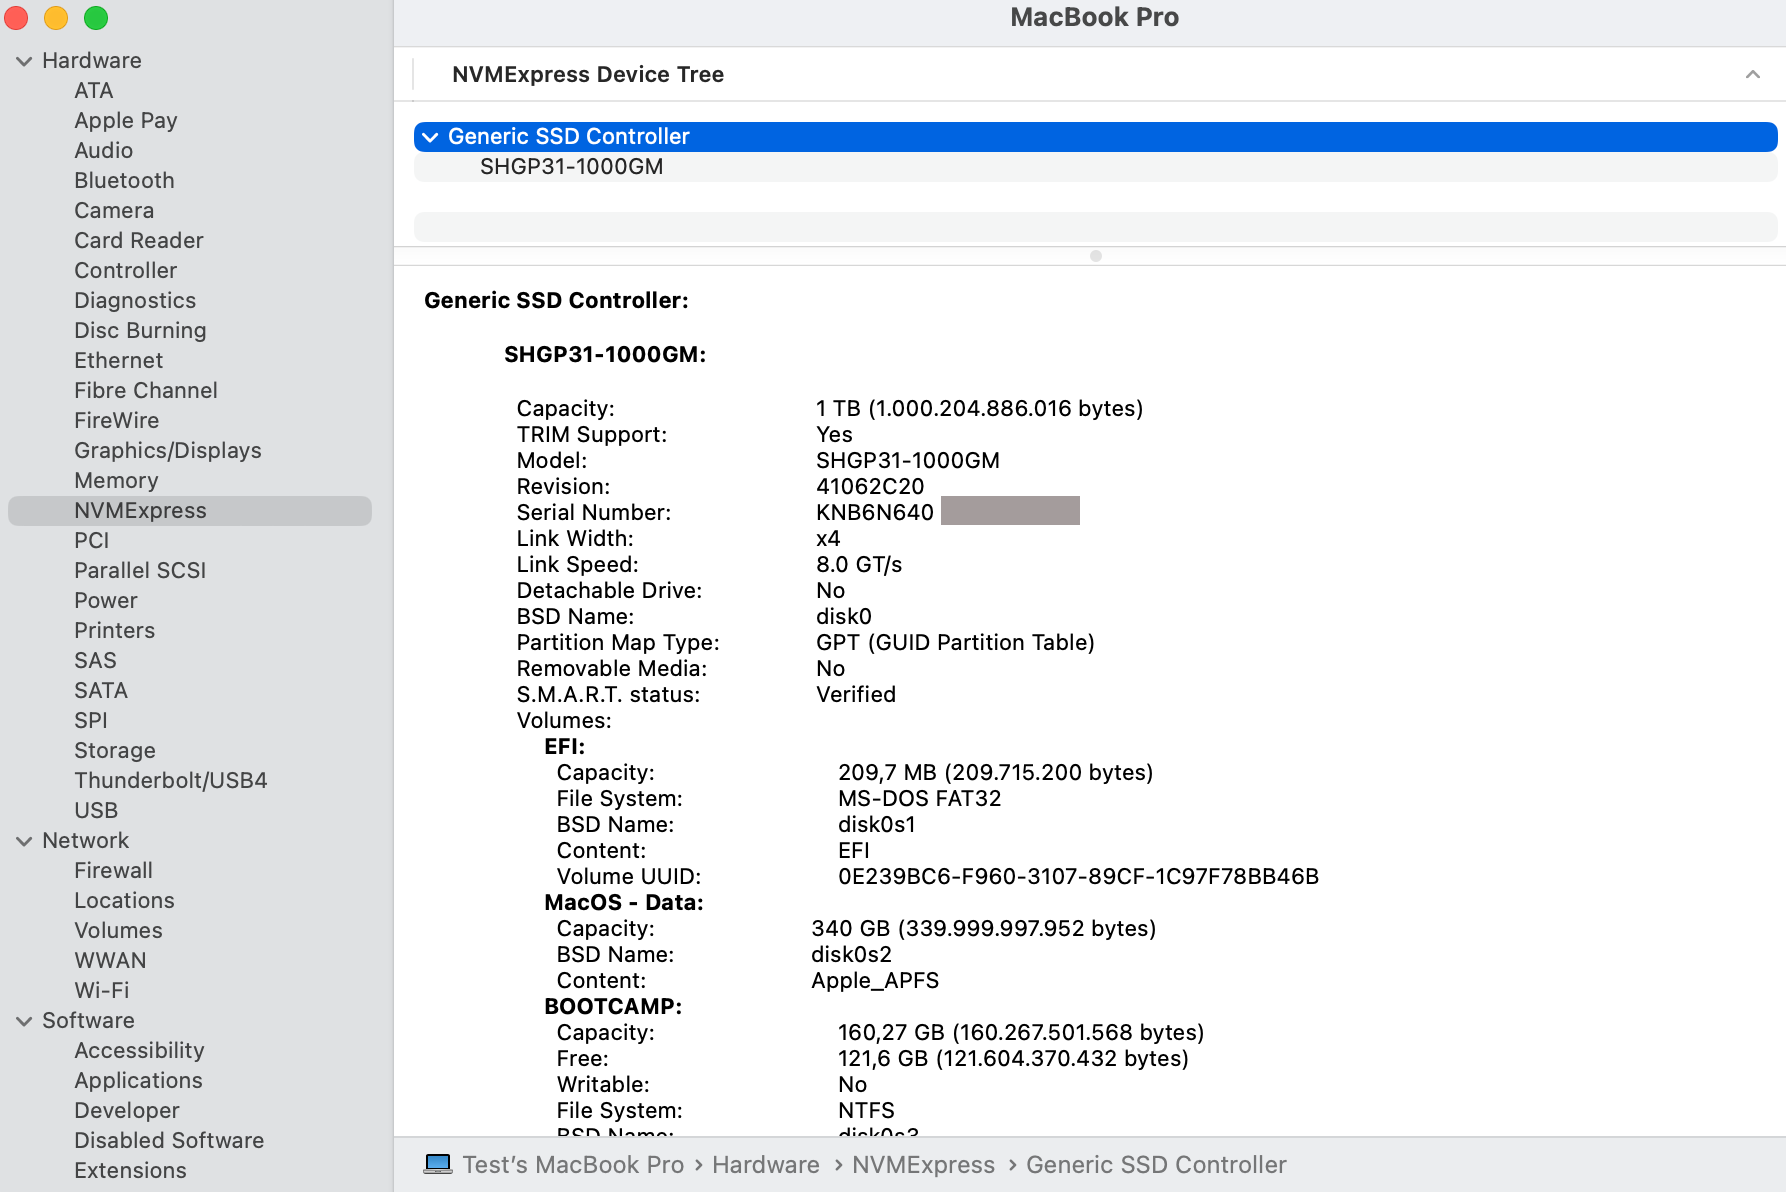This screenshot has height=1192, width=1786.
Task: Collapse the NVMExpress Device Tree header arrow
Action: point(1752,75)
